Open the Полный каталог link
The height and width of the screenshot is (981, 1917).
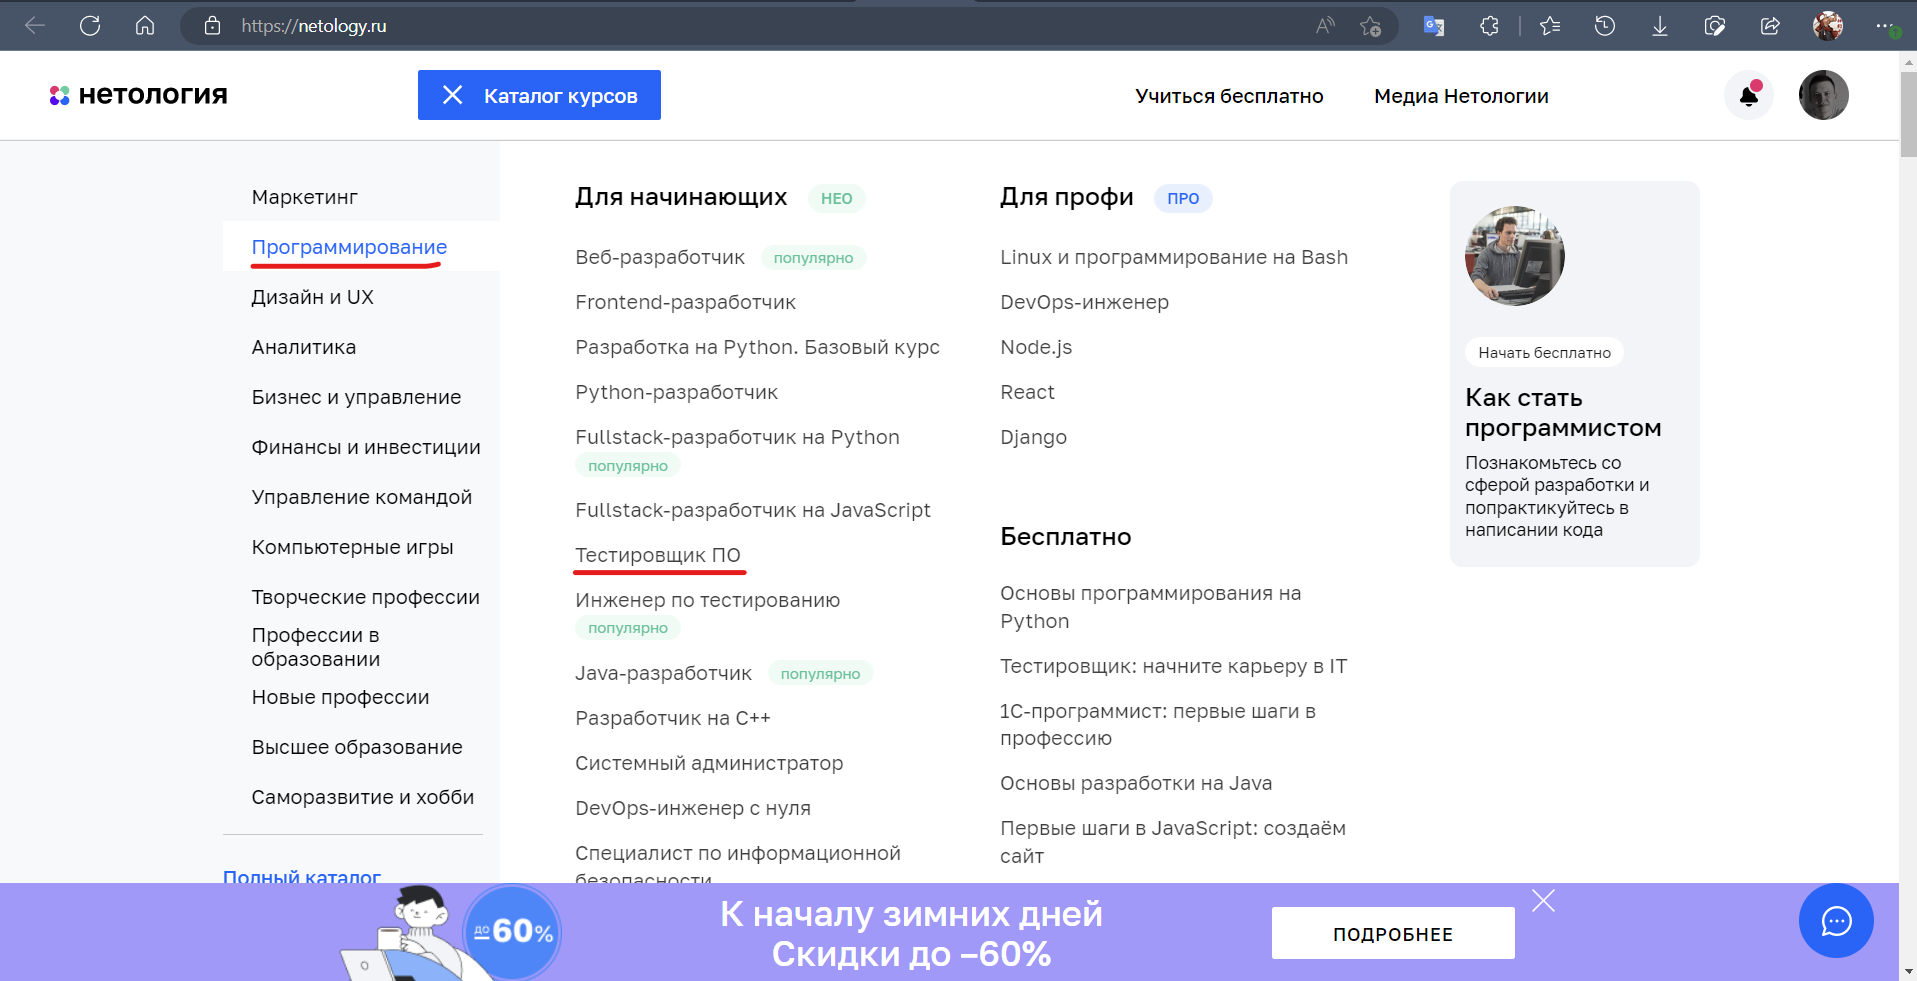[x=302, y=876]
